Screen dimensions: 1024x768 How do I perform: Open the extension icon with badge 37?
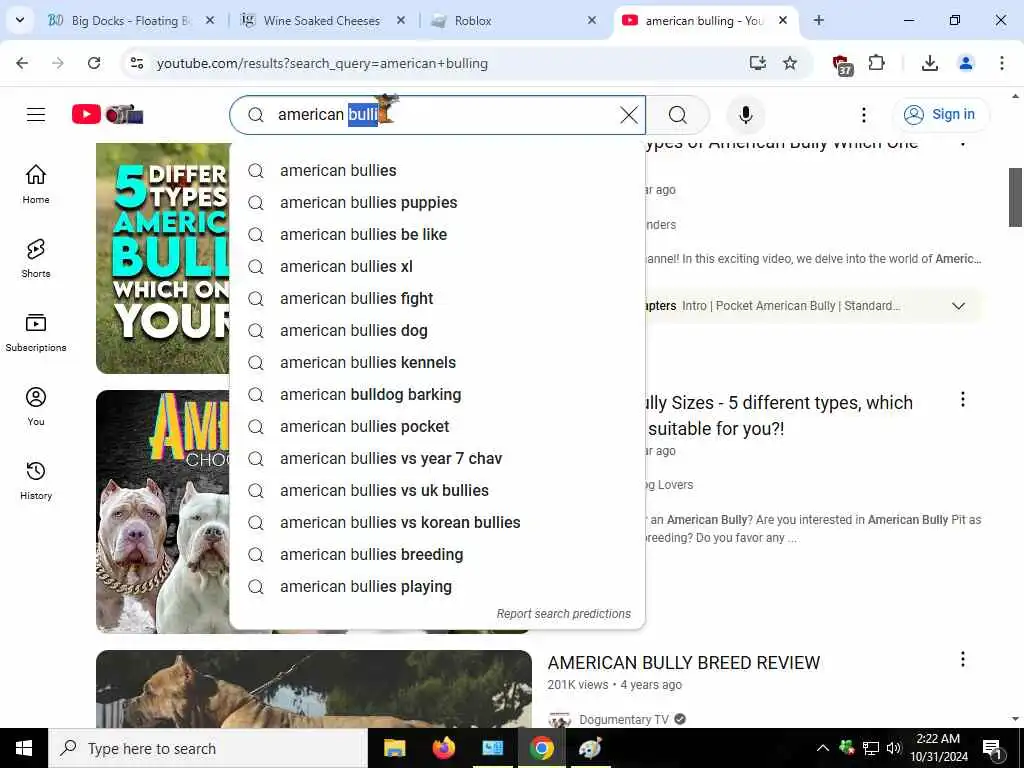point(842,65)
